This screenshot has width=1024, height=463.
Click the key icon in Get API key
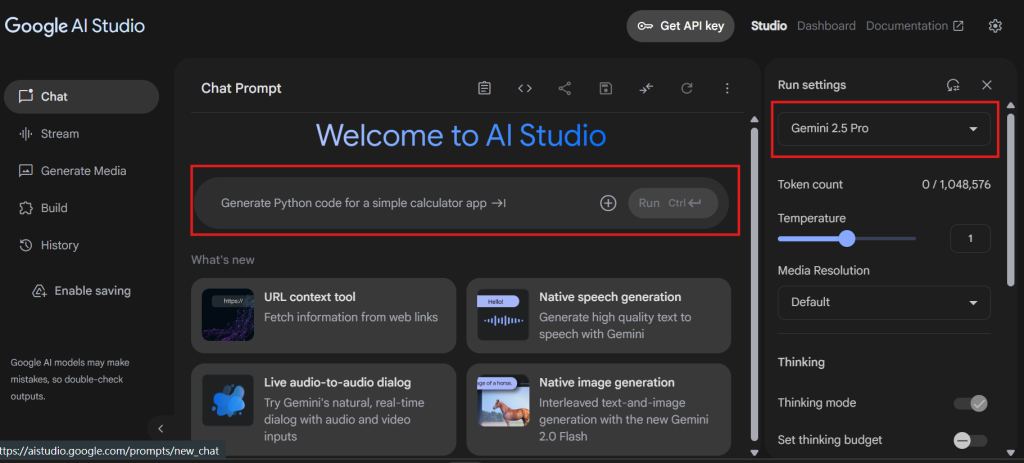pos(645,26)
